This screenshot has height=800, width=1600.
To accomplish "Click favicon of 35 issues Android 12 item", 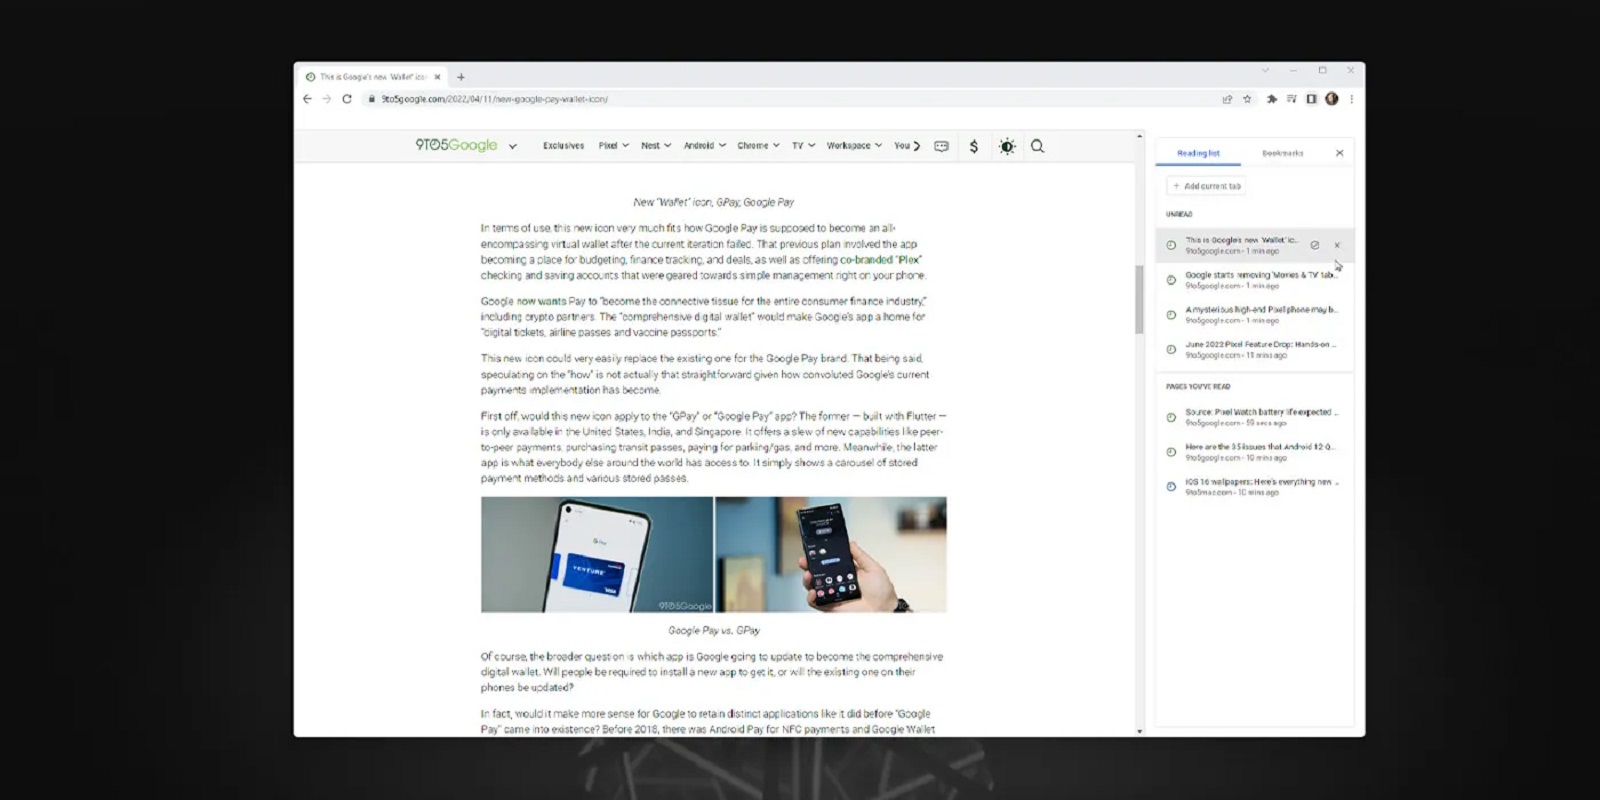I will 1171,452.
